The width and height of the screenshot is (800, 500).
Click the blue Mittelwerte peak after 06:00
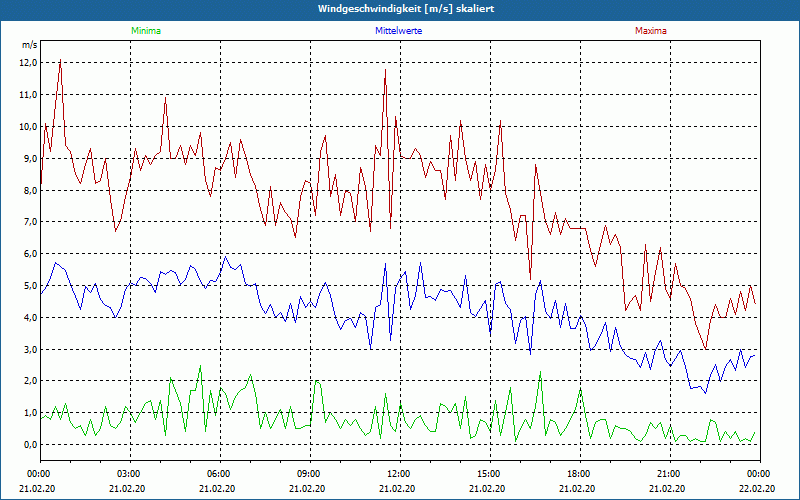[x=226, y=257]
